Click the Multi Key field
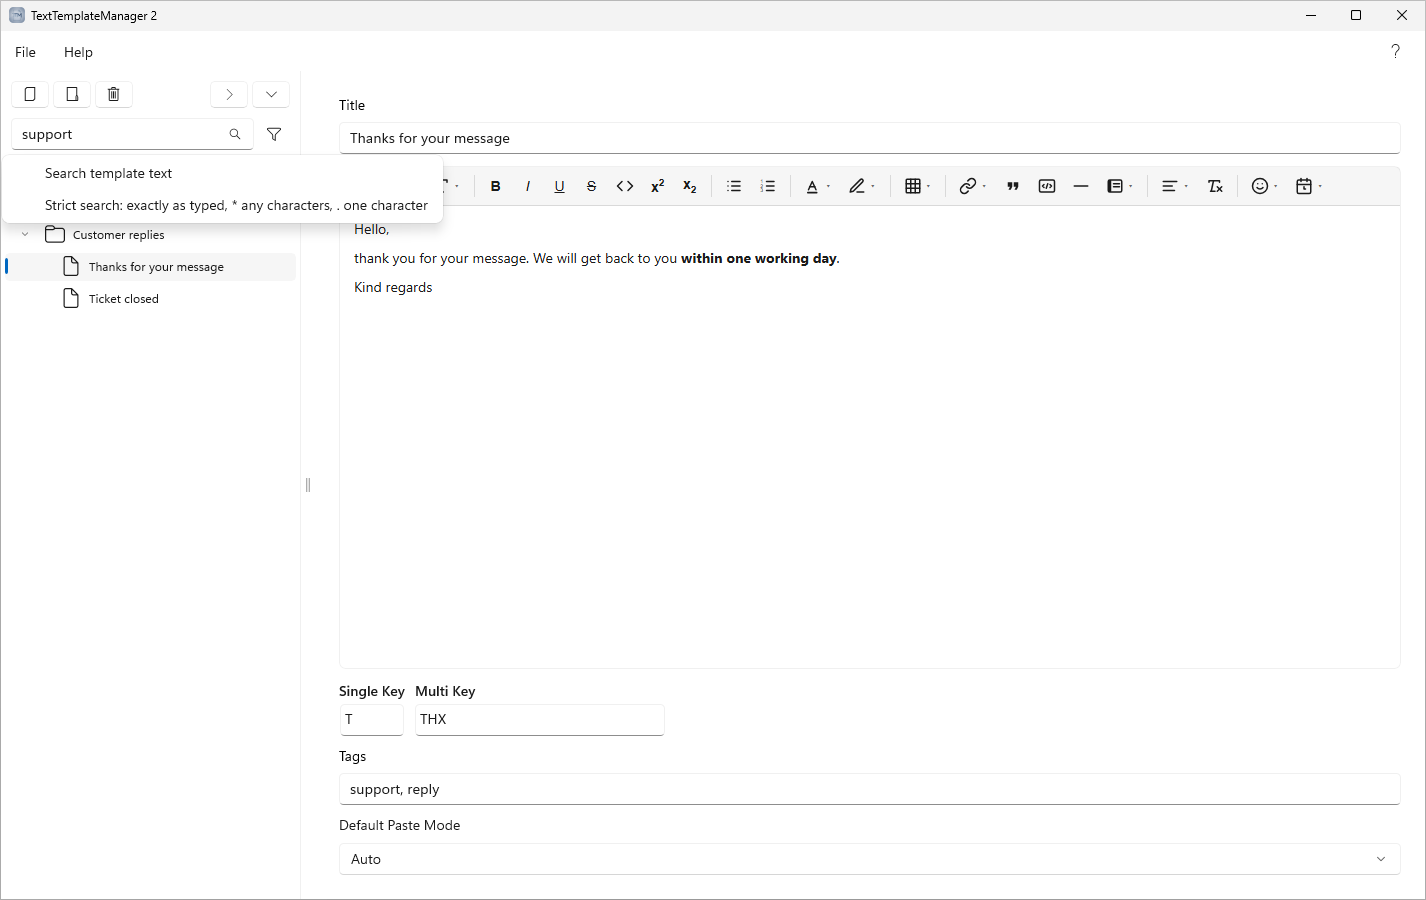The height and width of the screenshot is (900, 1426). point(539,720)
